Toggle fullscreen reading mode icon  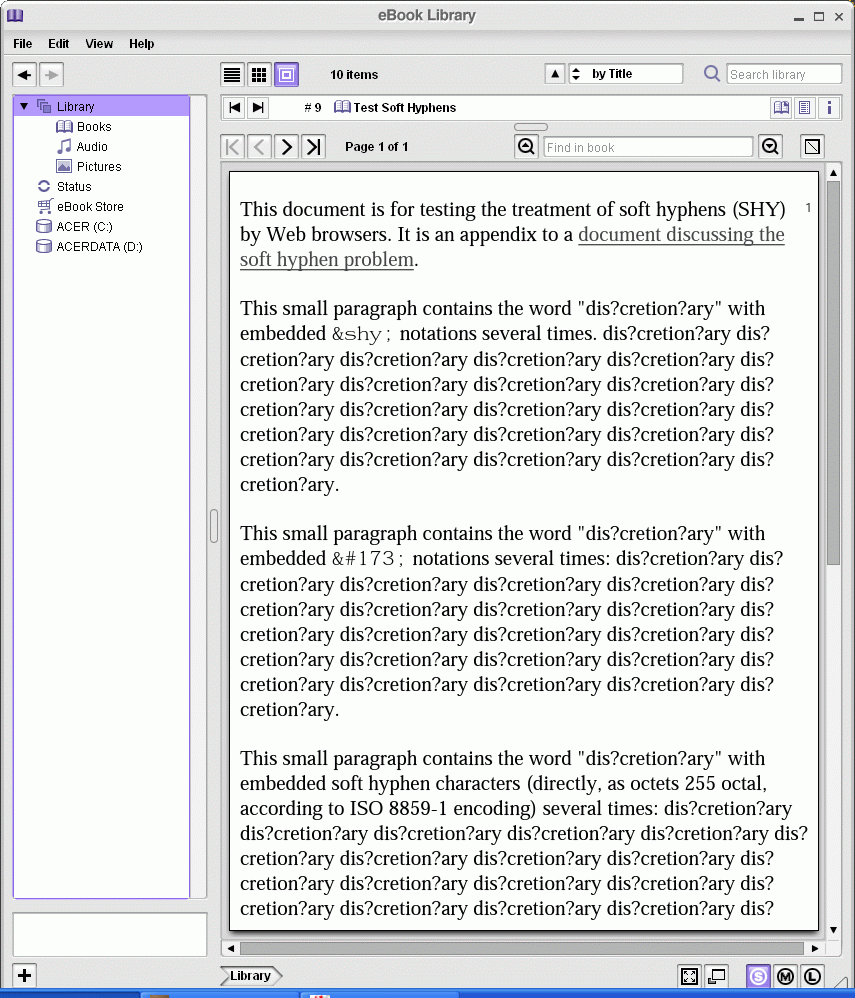pos(689,976)
